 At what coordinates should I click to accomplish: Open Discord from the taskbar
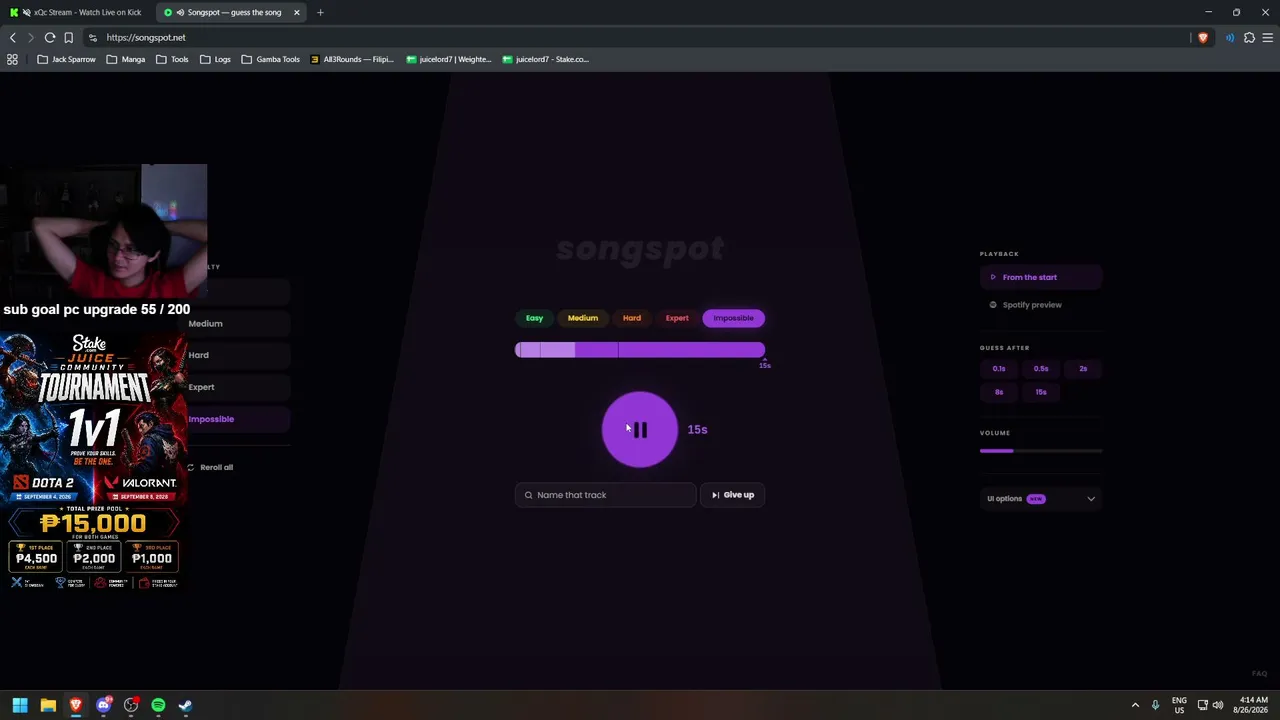(103, 706)
